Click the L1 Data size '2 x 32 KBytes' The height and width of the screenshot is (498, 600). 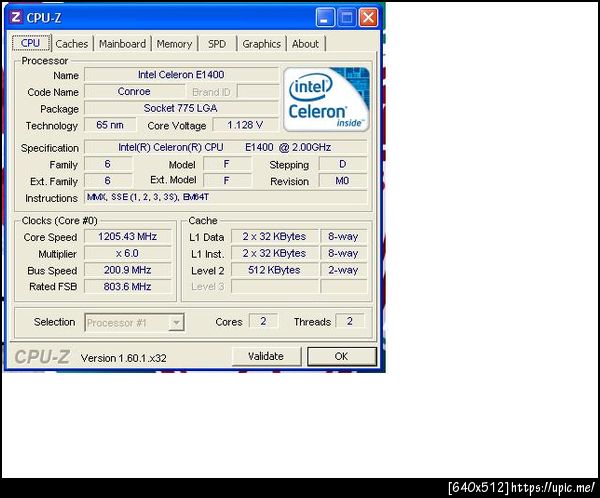coord(274,237)
